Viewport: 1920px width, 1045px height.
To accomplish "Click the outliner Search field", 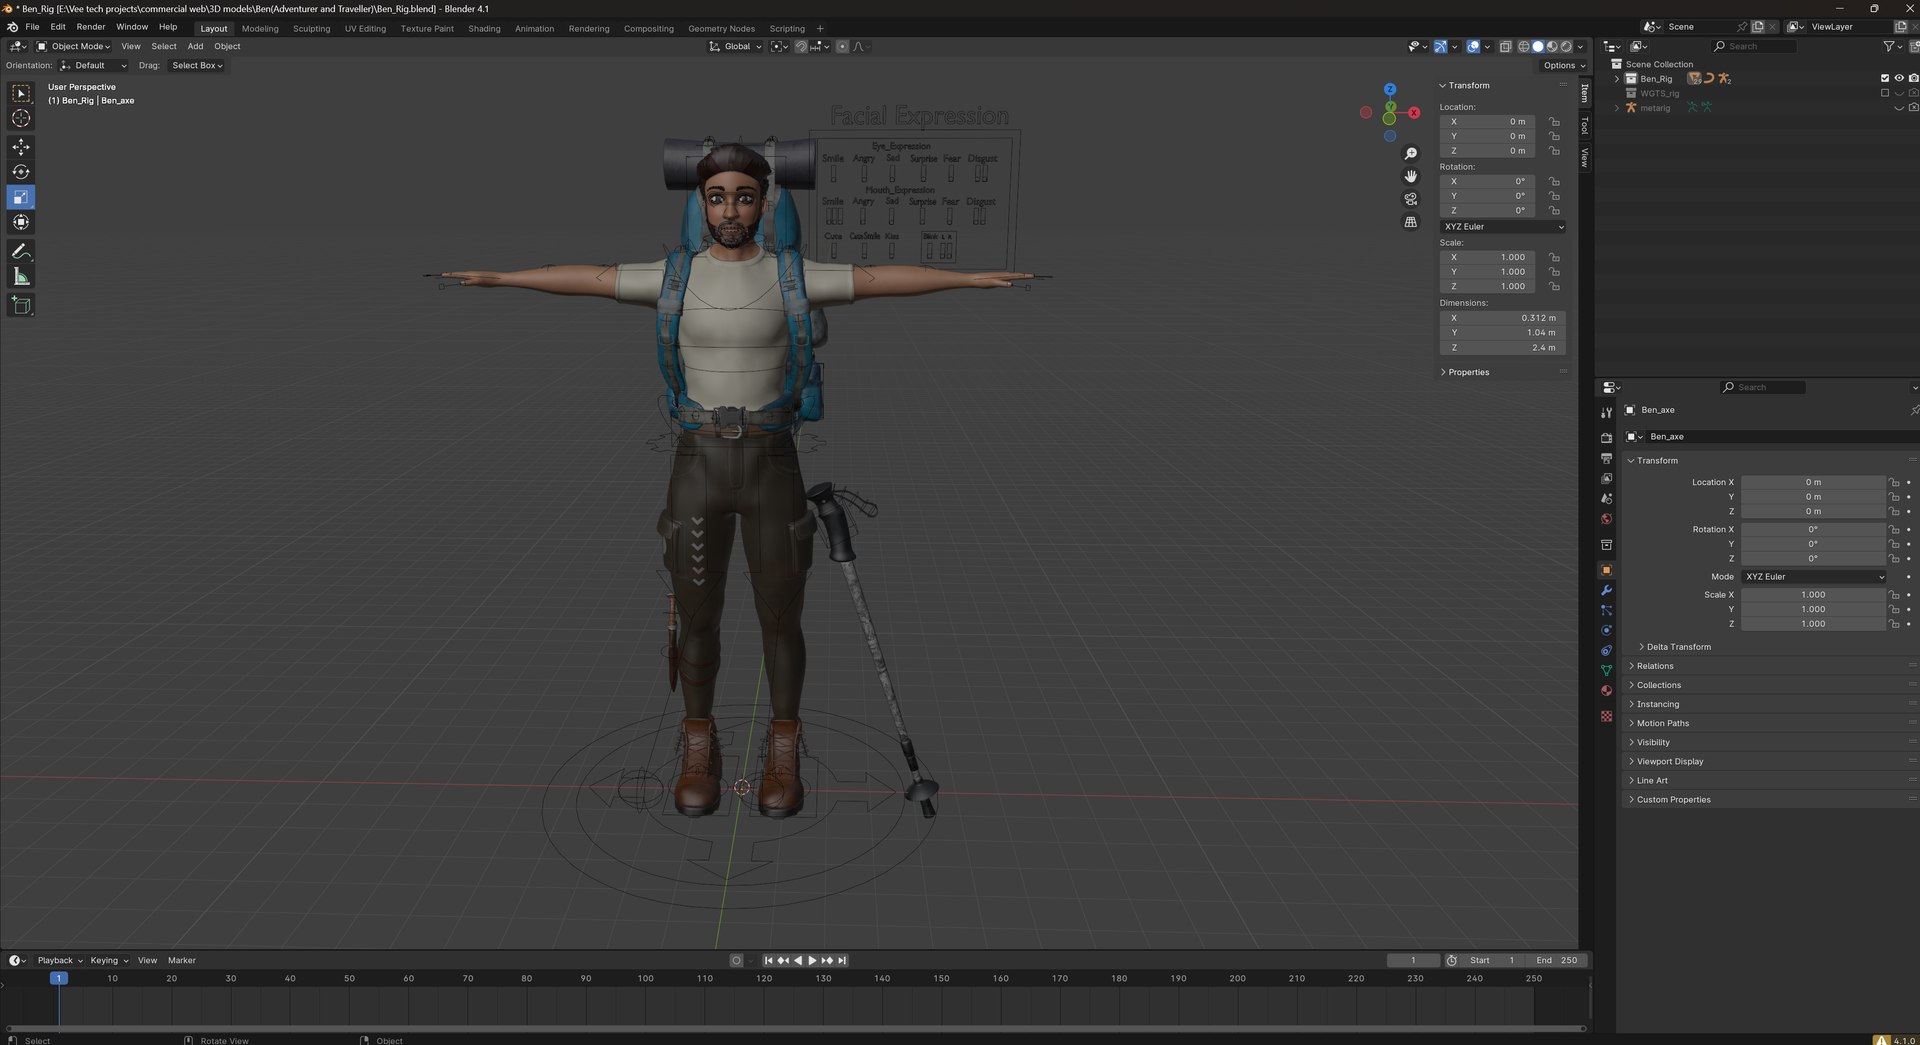I will click(1753, 46).
